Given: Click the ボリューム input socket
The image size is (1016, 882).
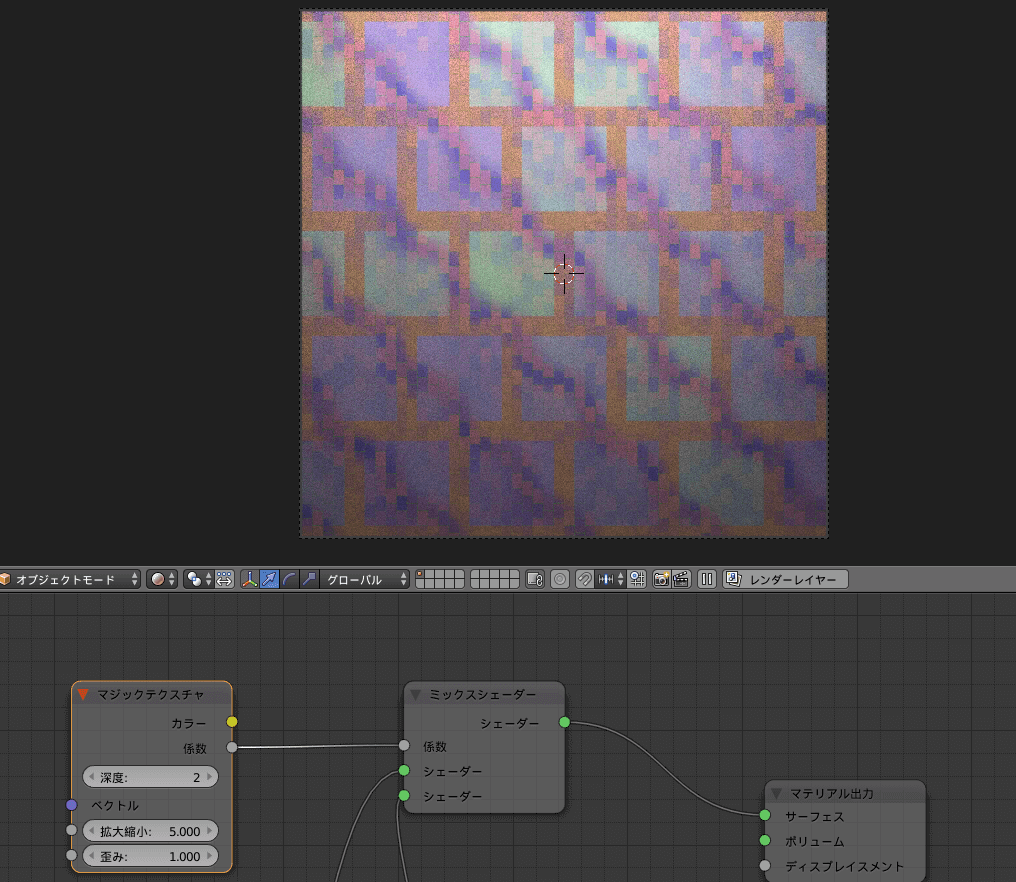Looking at the screenshot, I should (765, 841).
